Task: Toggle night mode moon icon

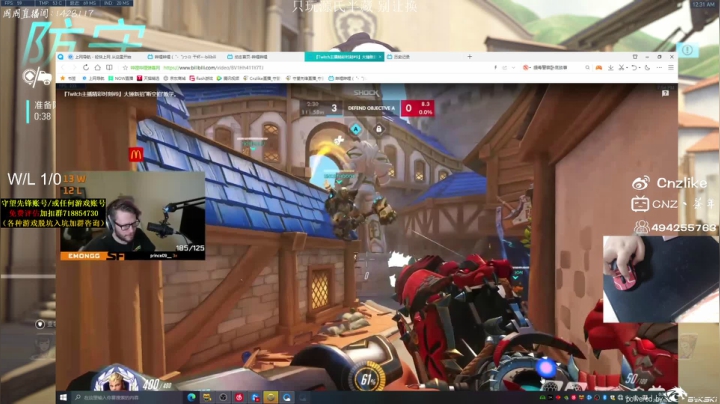Action: click(x=647, y=67)
